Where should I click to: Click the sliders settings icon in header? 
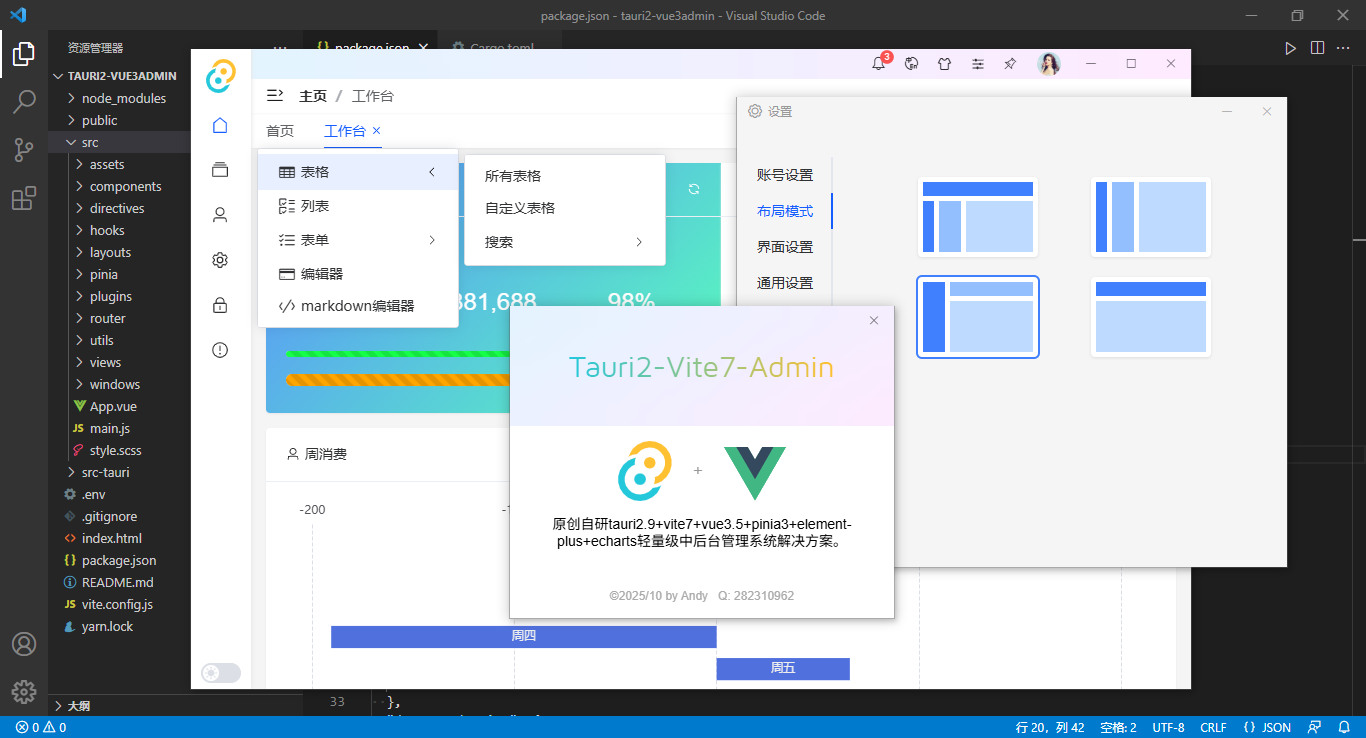(x=978, y=63)
